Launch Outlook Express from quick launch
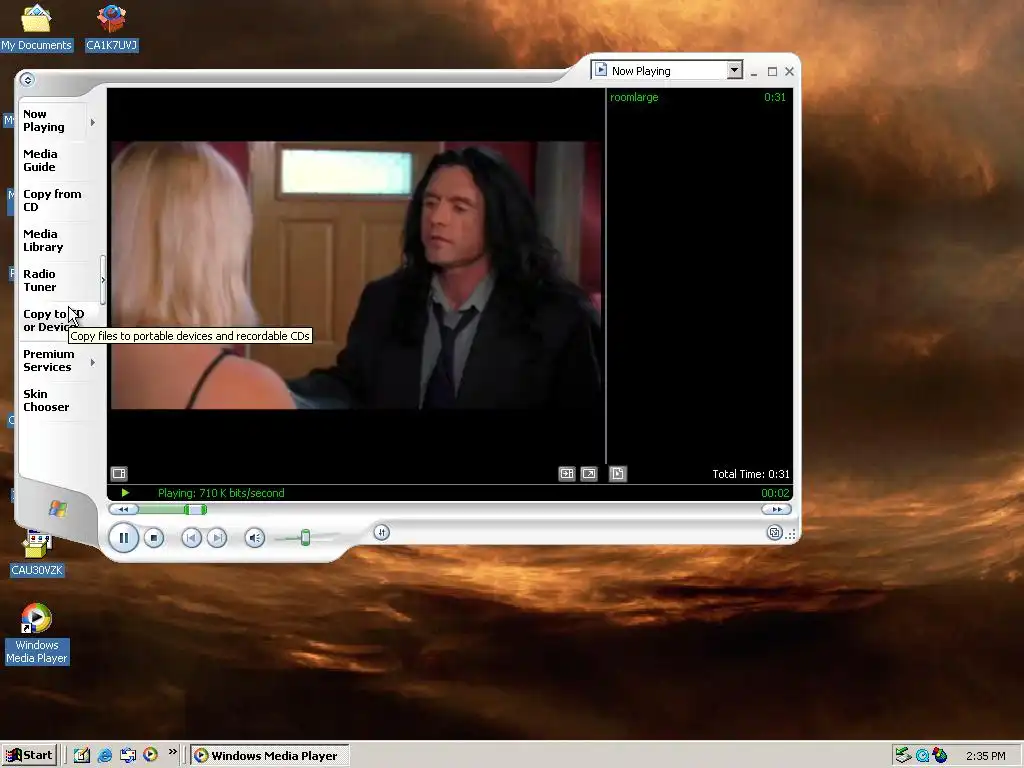1024x768 pixels. tap(127, 756)
